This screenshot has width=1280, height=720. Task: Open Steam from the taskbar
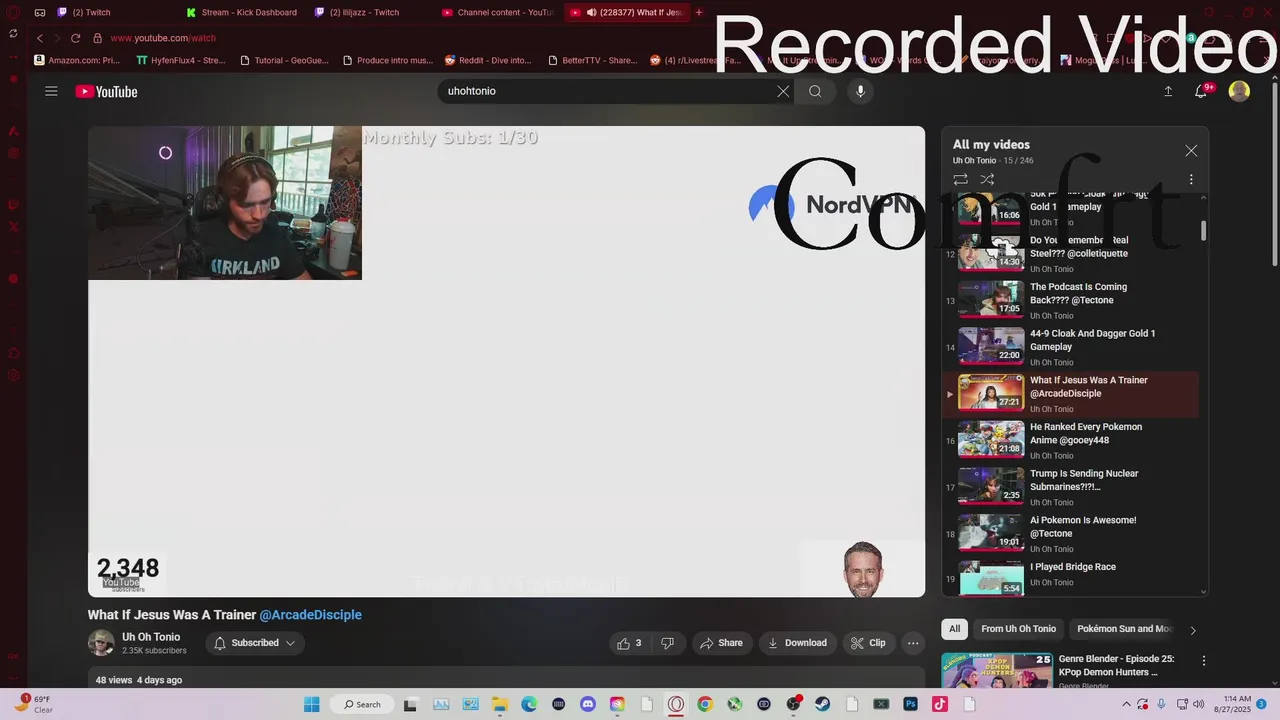click(823, 704)
